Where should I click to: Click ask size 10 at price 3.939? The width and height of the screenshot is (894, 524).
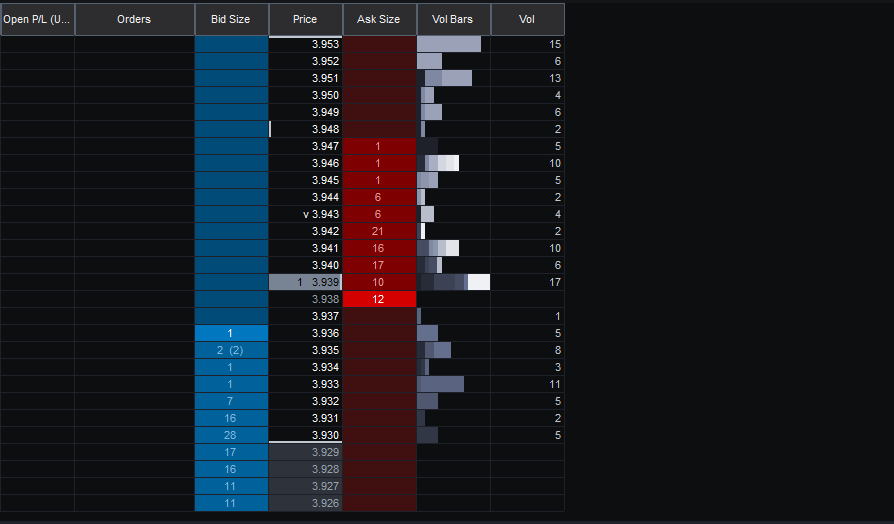click(x=380, y=282)
